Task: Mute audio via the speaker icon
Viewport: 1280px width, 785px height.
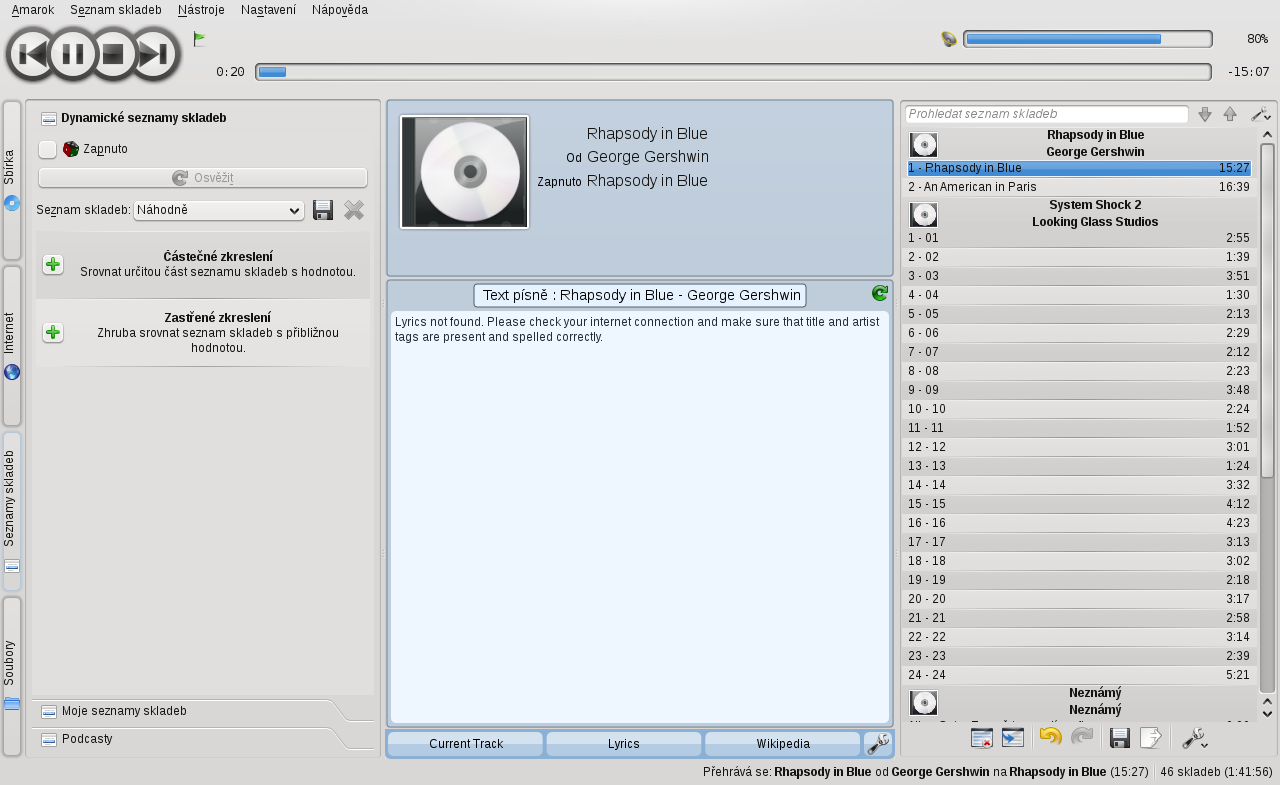Action: pos(949,40)
